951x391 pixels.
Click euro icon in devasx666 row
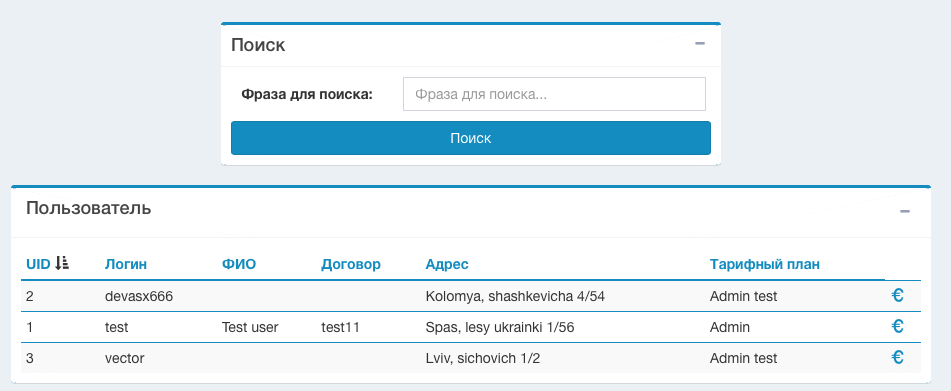[x=898, y=296]
